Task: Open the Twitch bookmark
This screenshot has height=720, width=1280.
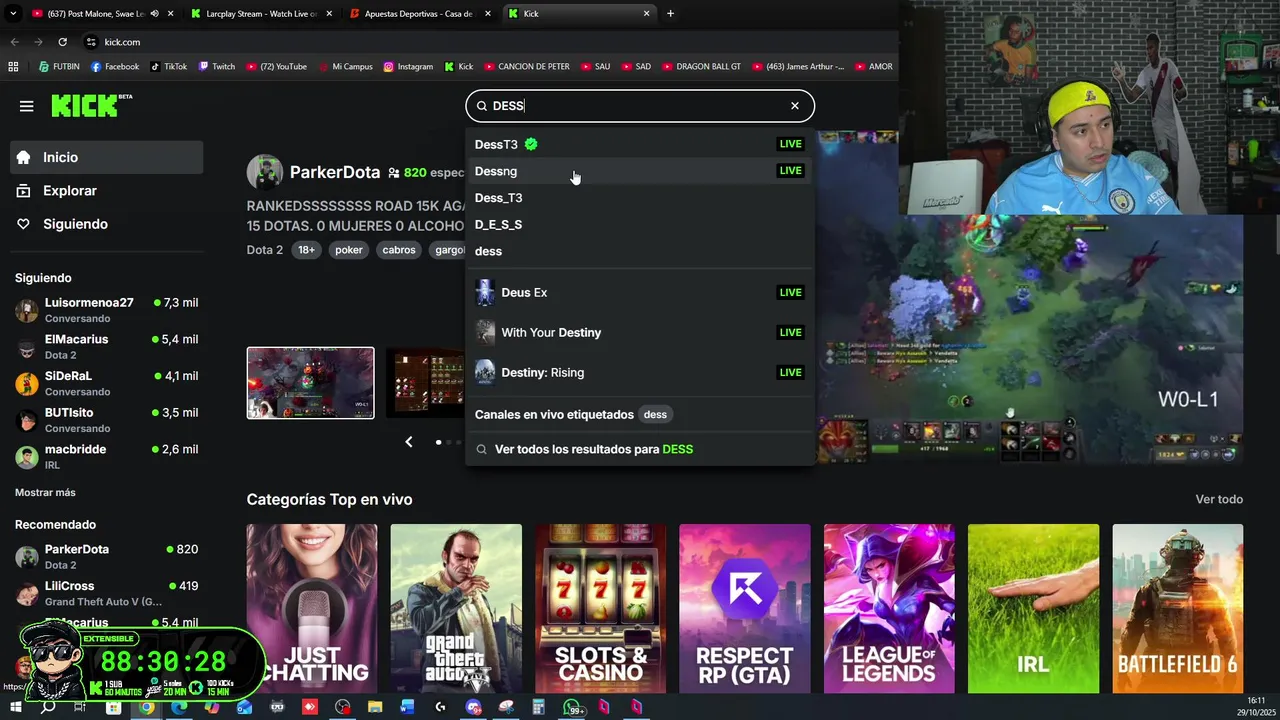Action: 217,67
